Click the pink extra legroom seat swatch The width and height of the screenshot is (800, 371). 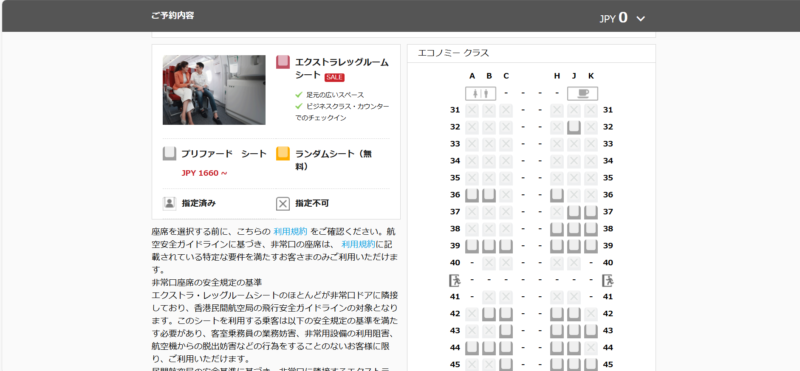283,62
